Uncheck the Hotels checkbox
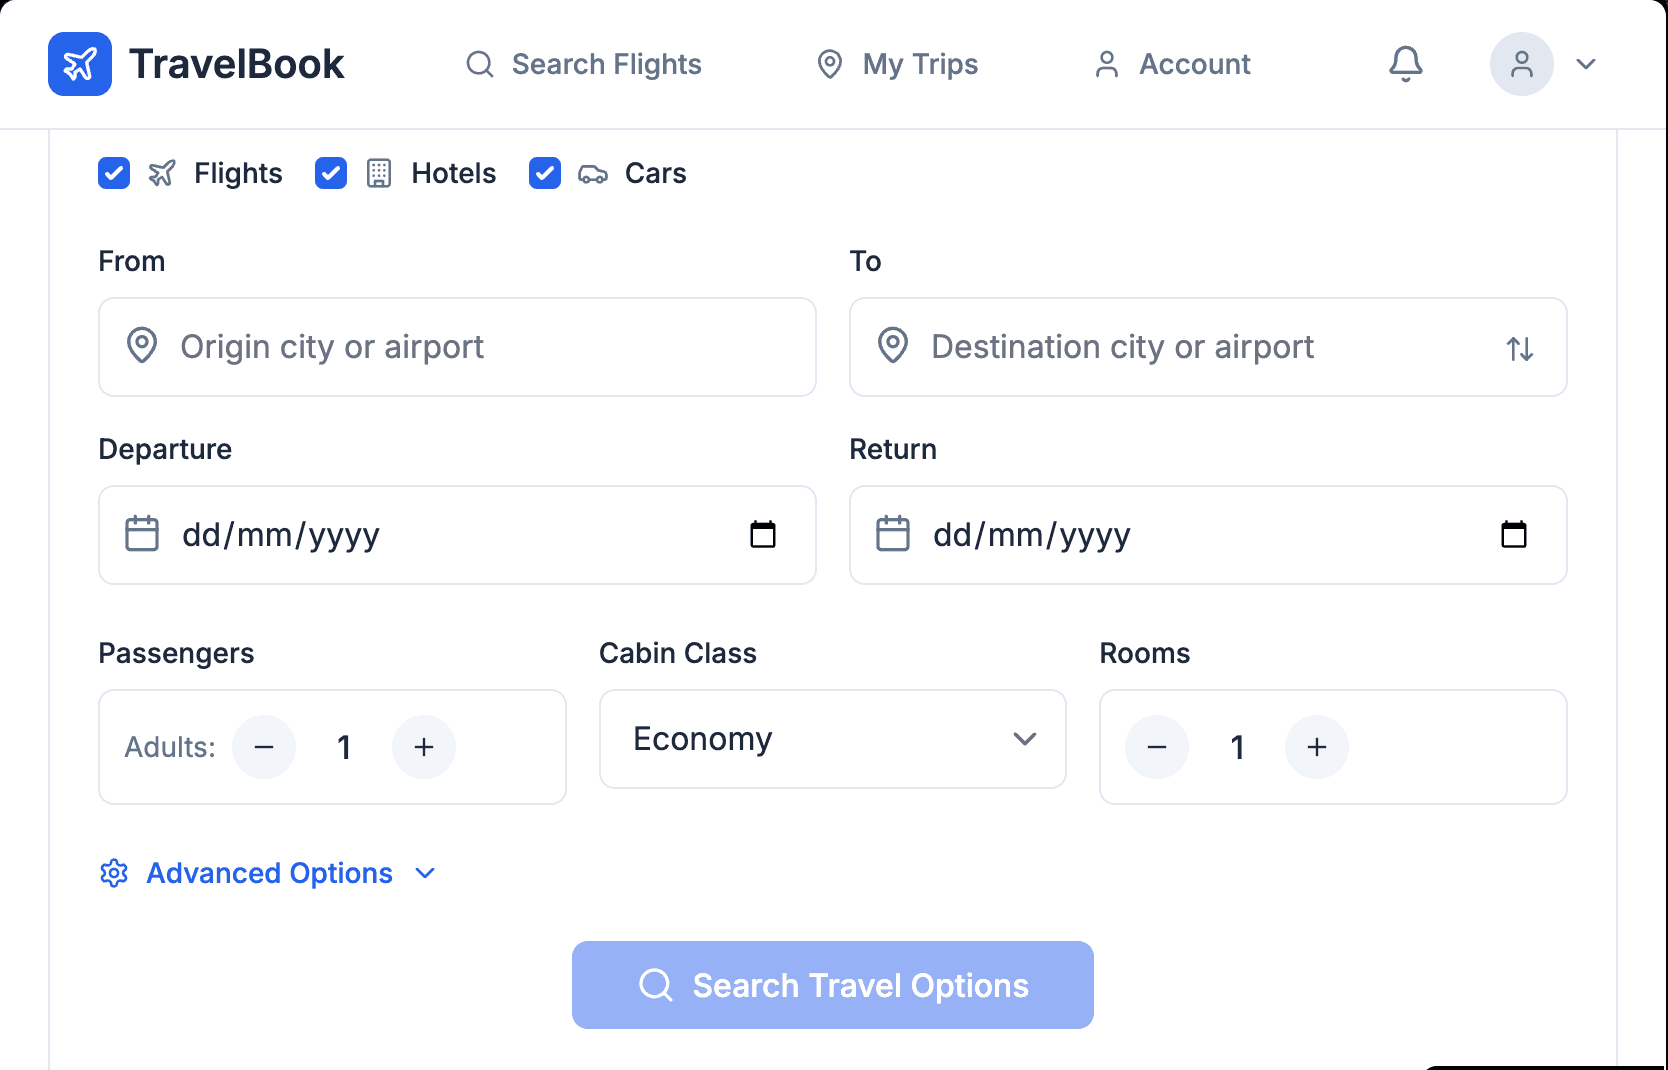 click(x=331, y=173)
